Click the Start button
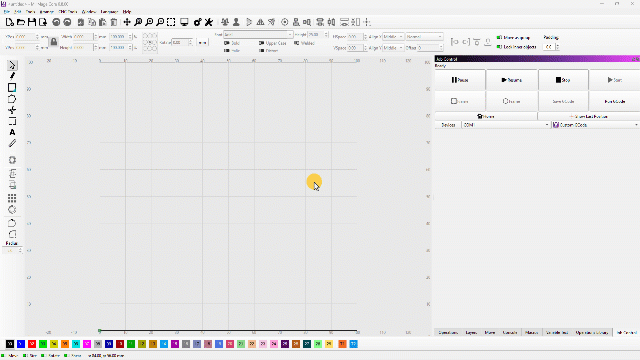 (614, 80)
